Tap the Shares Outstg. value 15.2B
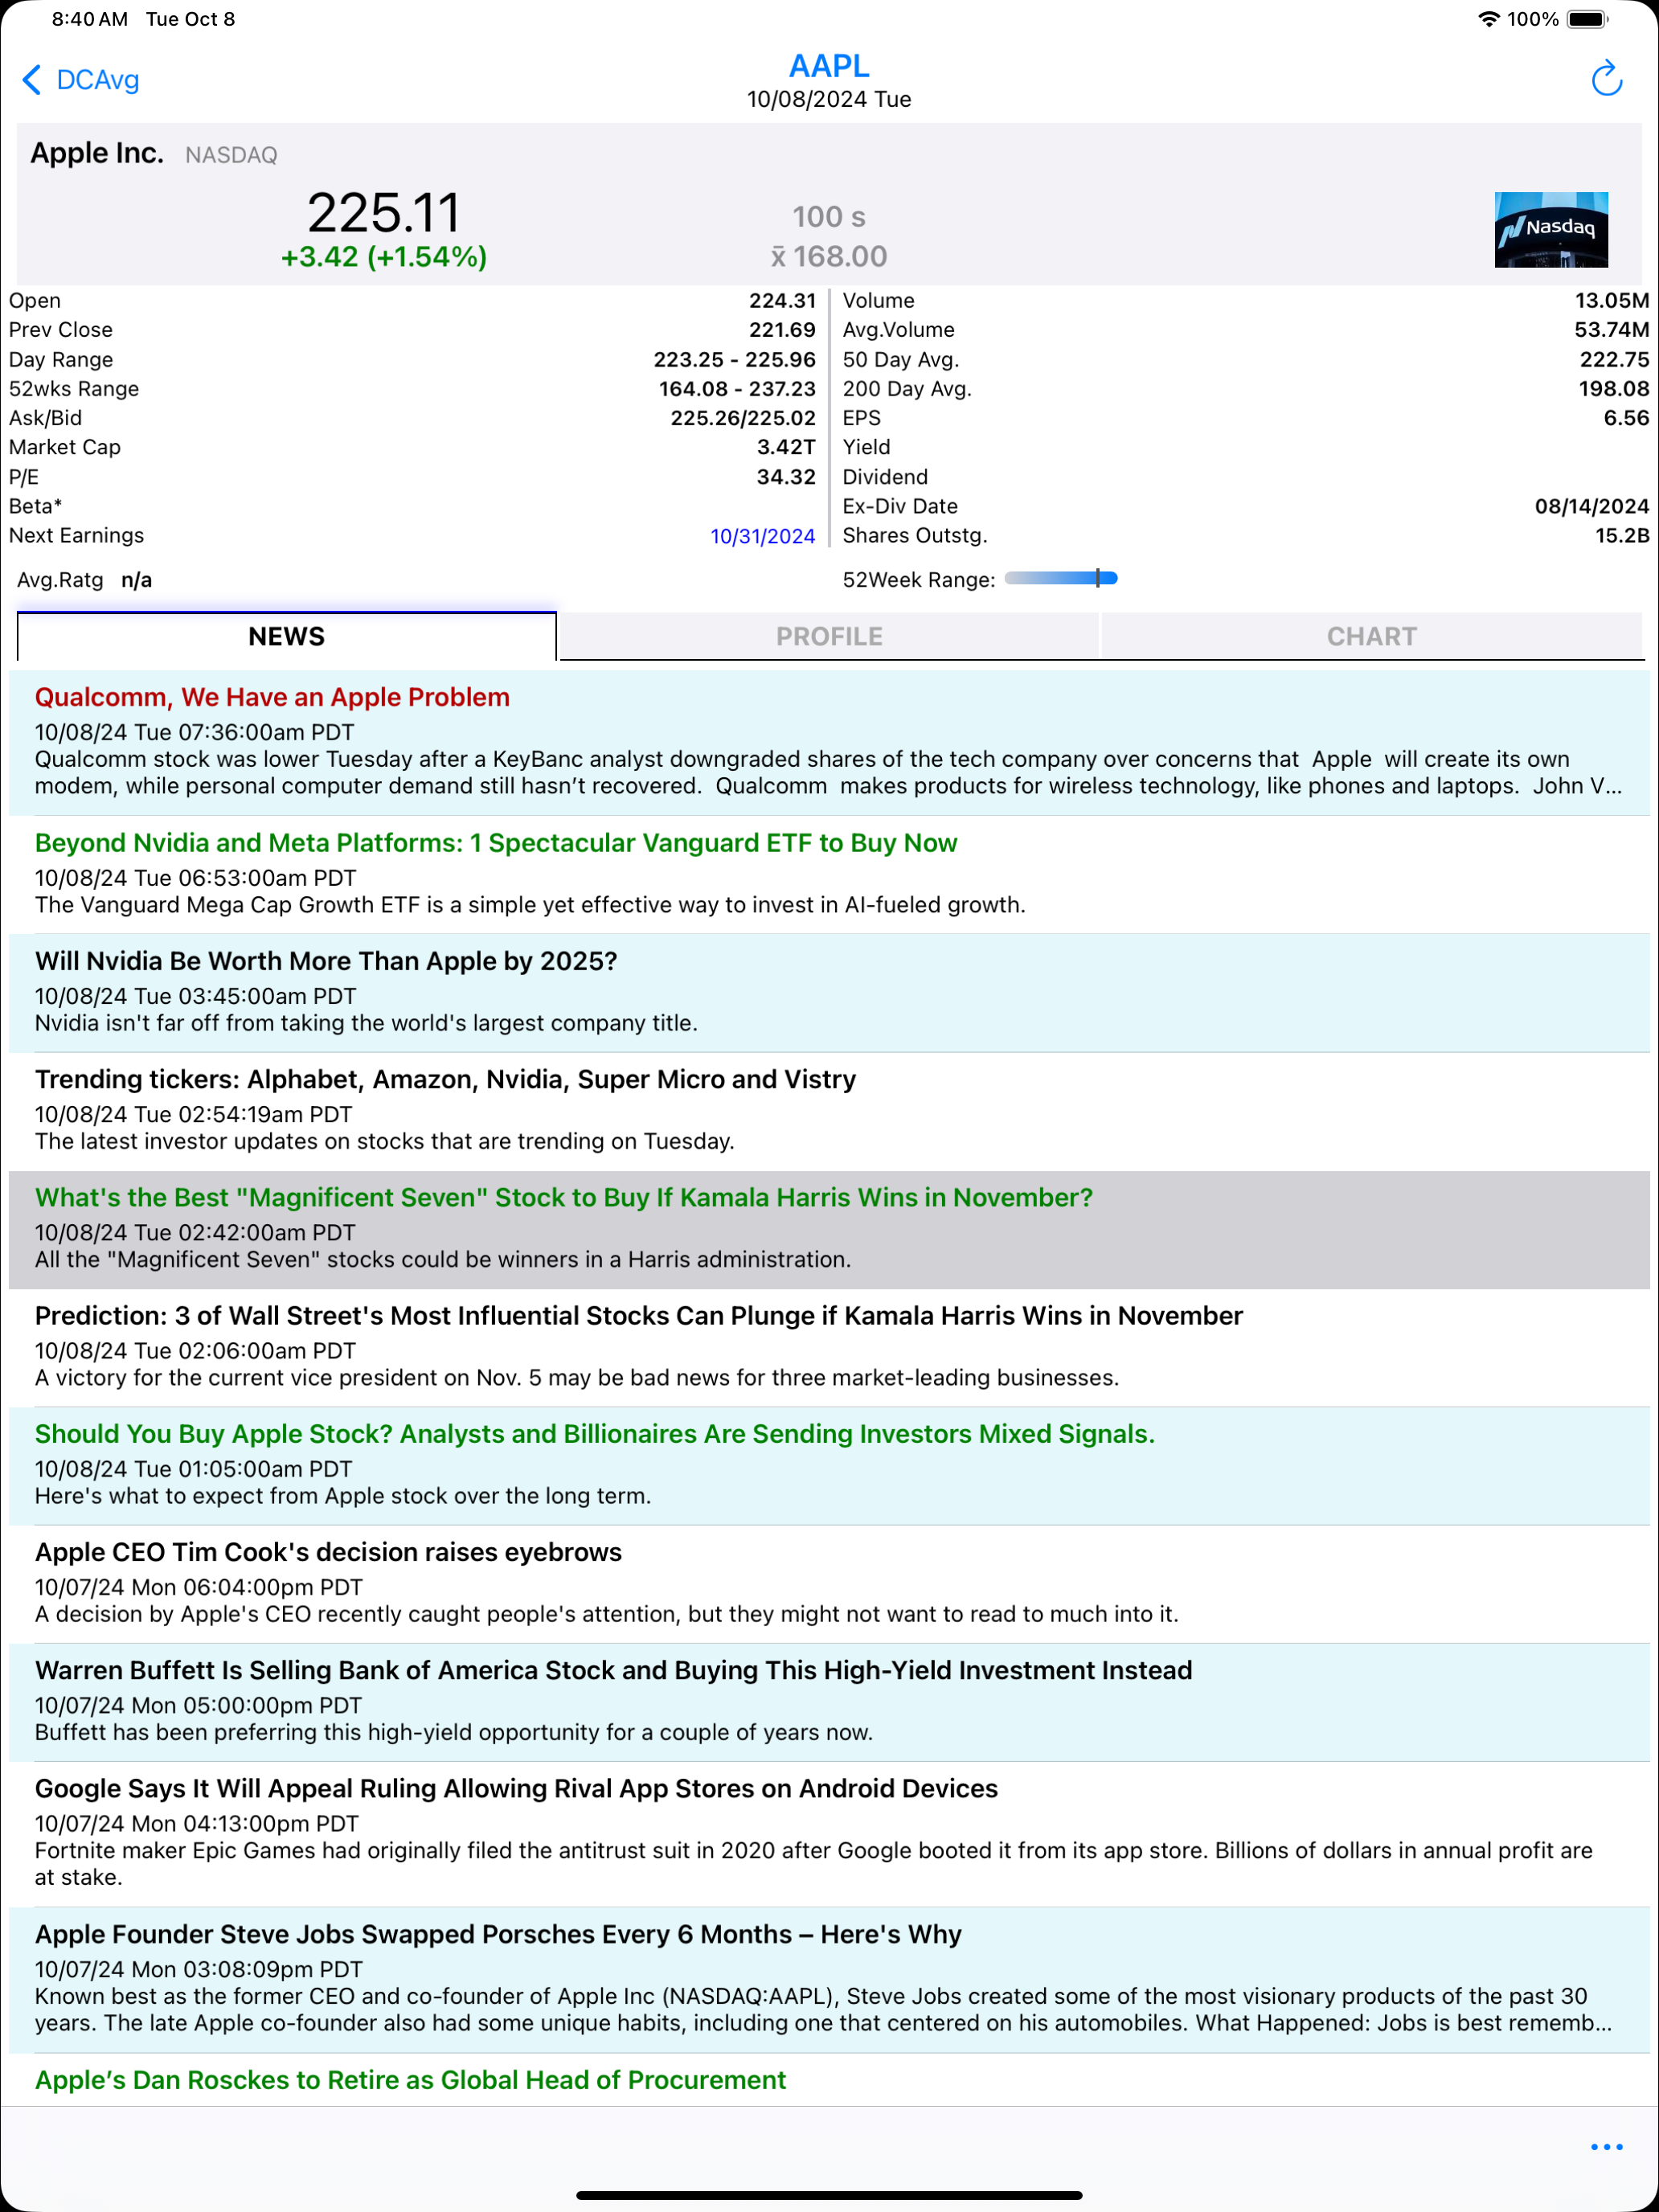 [x=1622, y=536]
